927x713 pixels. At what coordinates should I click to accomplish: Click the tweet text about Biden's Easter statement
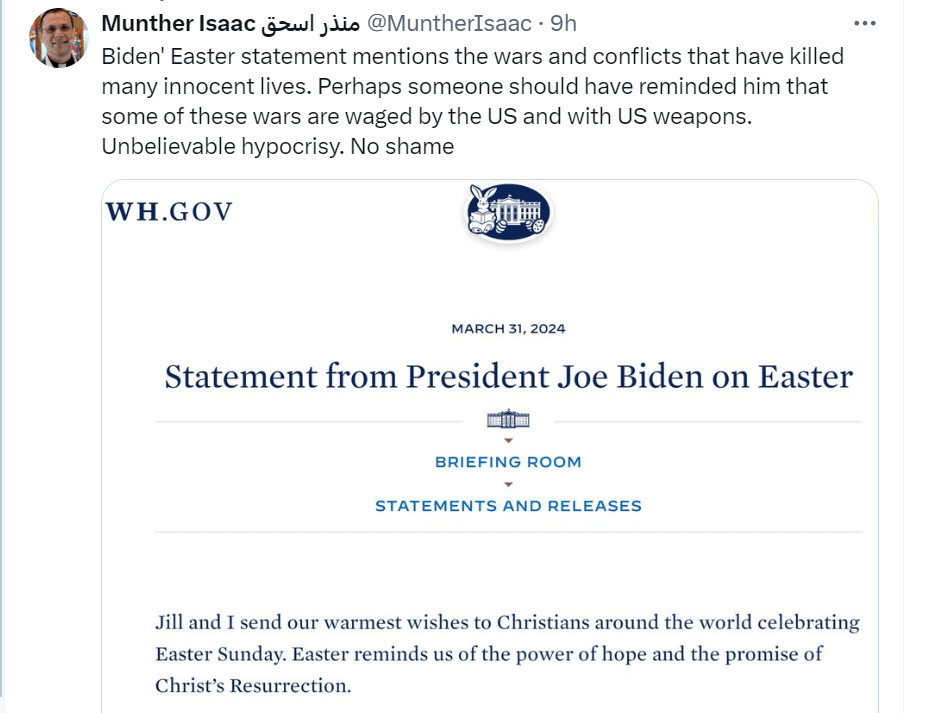(472, 101)
